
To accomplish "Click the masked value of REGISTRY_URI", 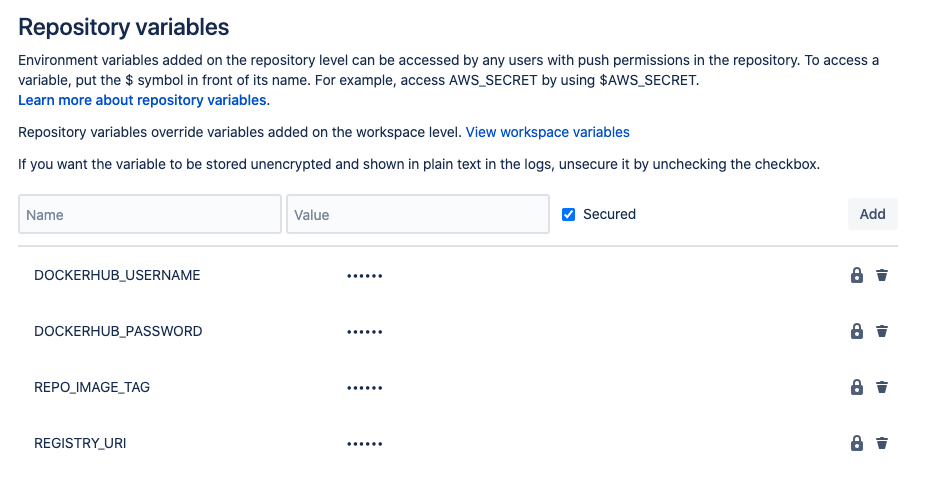I will tap(365, 444).
